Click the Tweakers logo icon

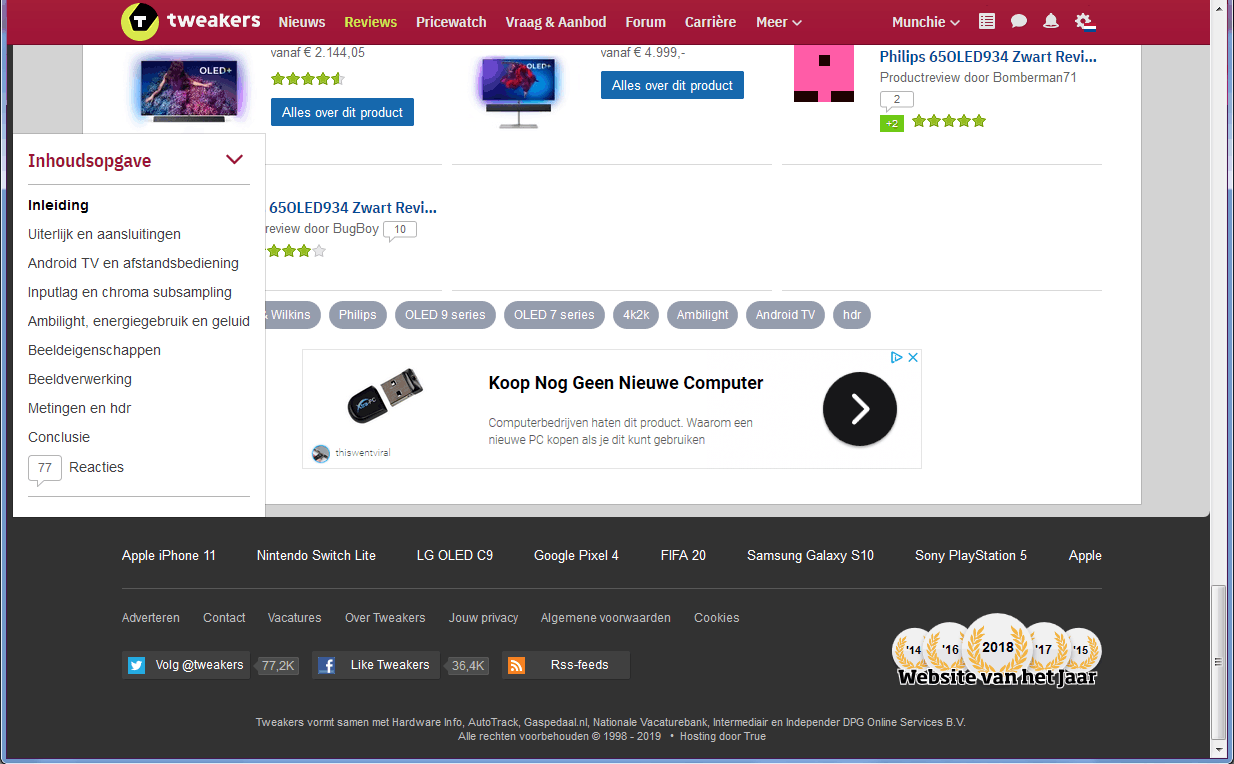140,21
